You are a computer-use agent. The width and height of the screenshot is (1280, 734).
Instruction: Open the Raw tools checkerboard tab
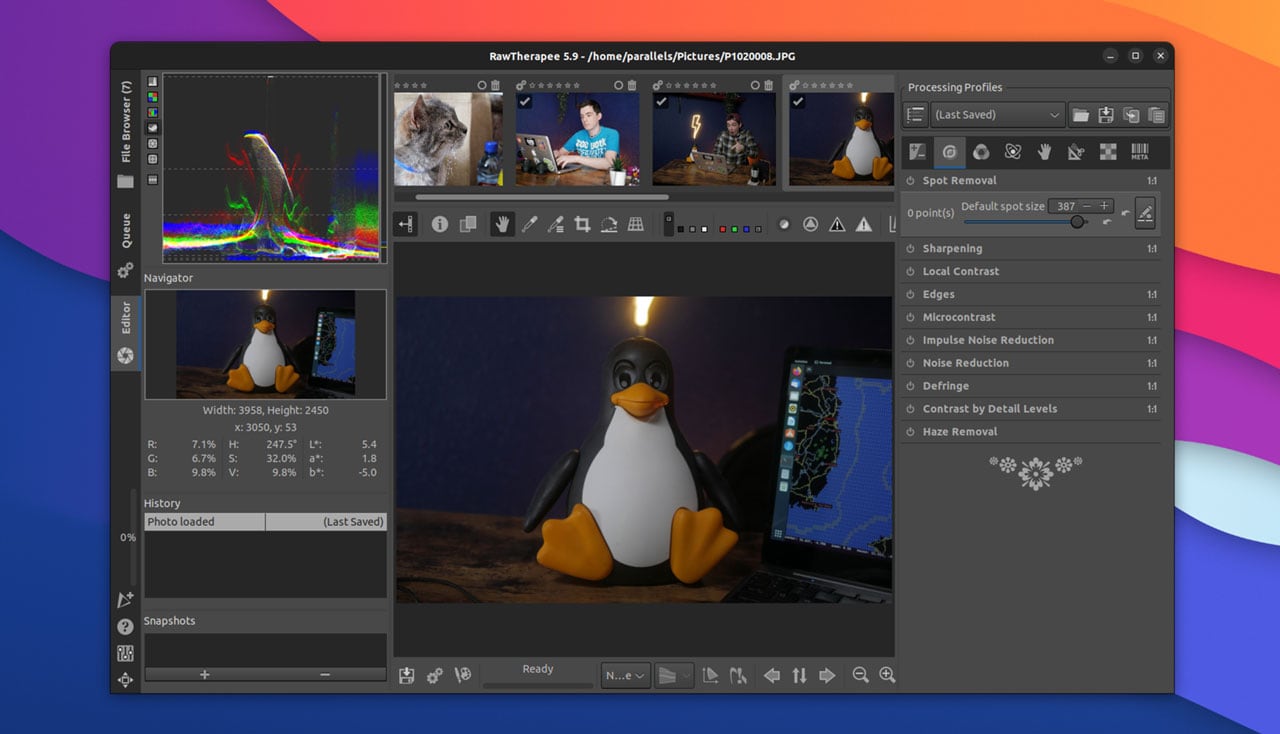(x=1108, y=152)
